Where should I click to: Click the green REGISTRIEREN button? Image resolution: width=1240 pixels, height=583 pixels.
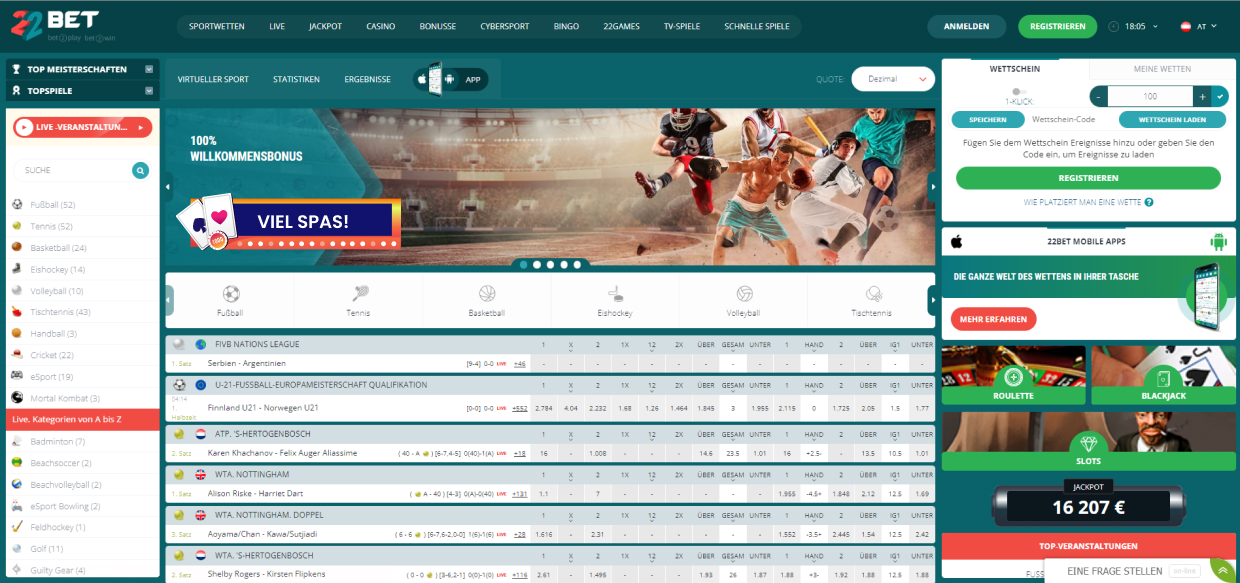(1057, 26)
